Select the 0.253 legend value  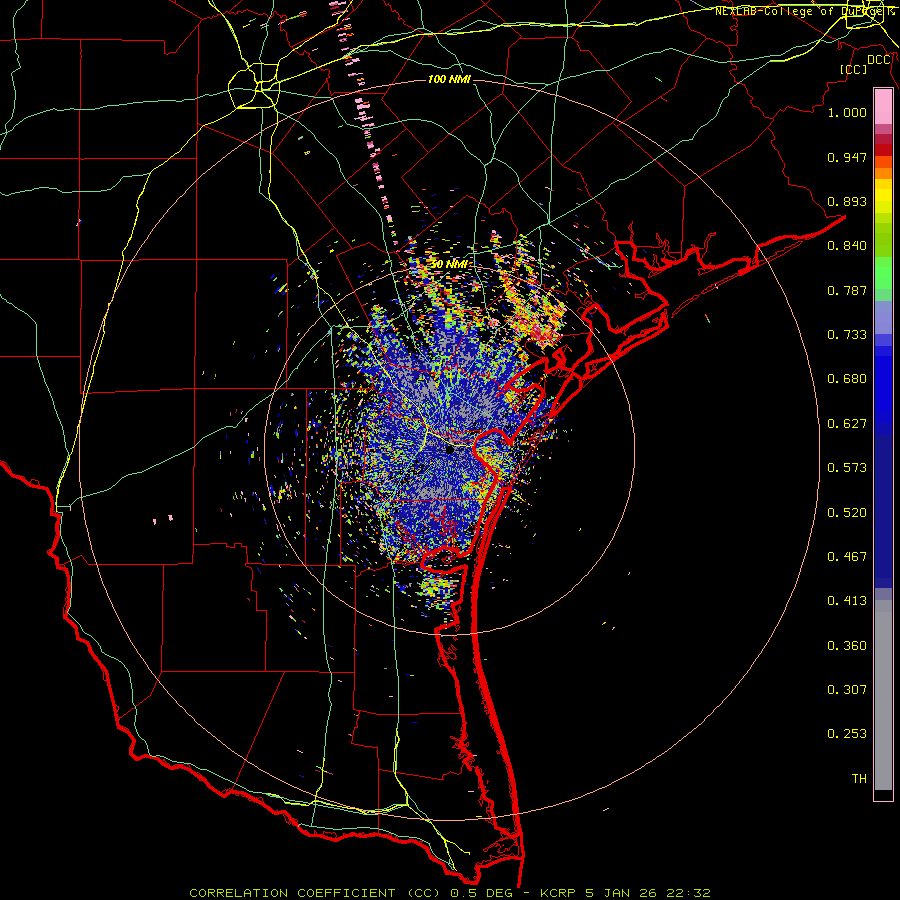click(847, 734)
